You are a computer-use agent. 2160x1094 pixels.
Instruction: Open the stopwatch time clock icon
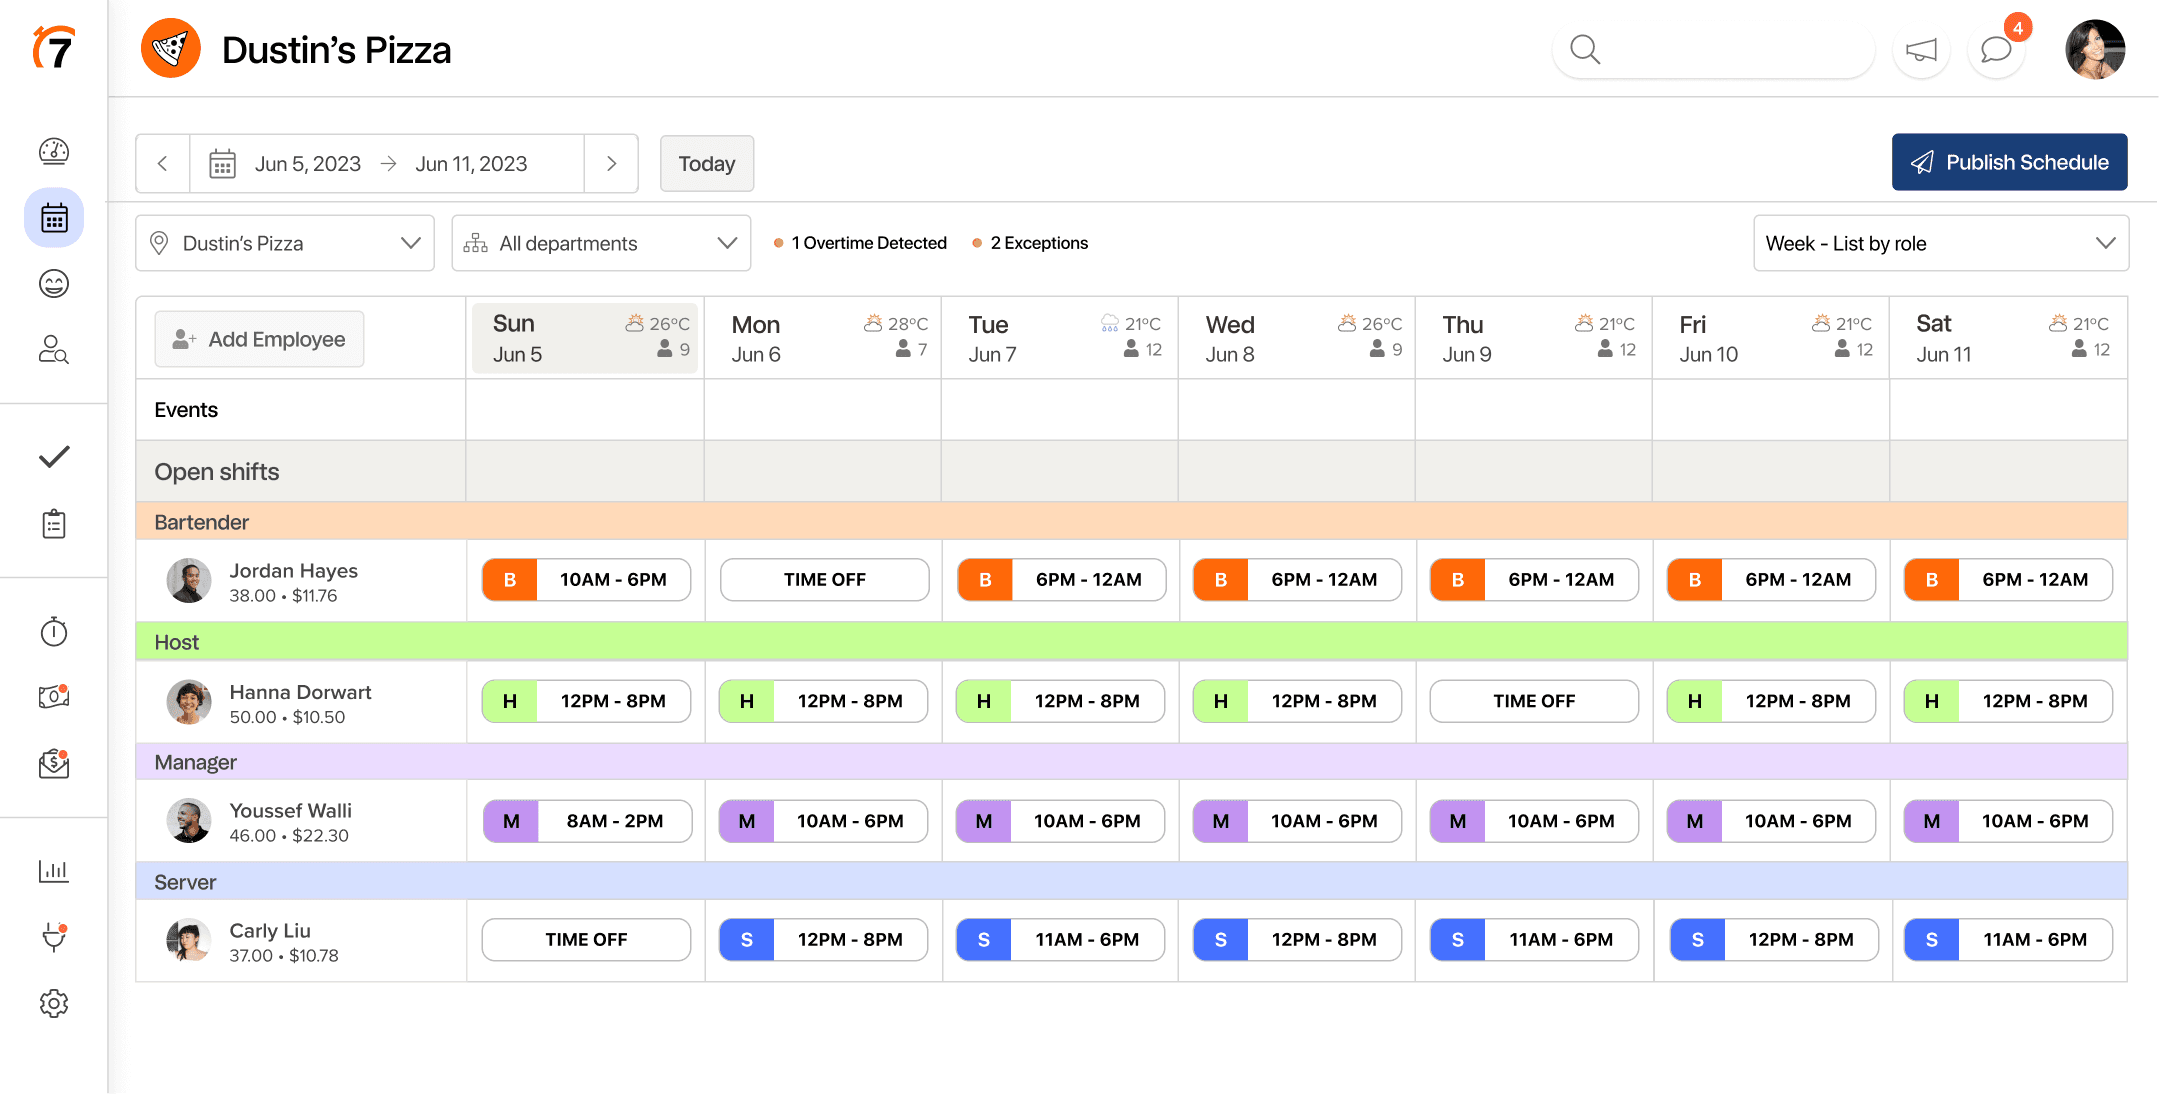click(54, 631)
